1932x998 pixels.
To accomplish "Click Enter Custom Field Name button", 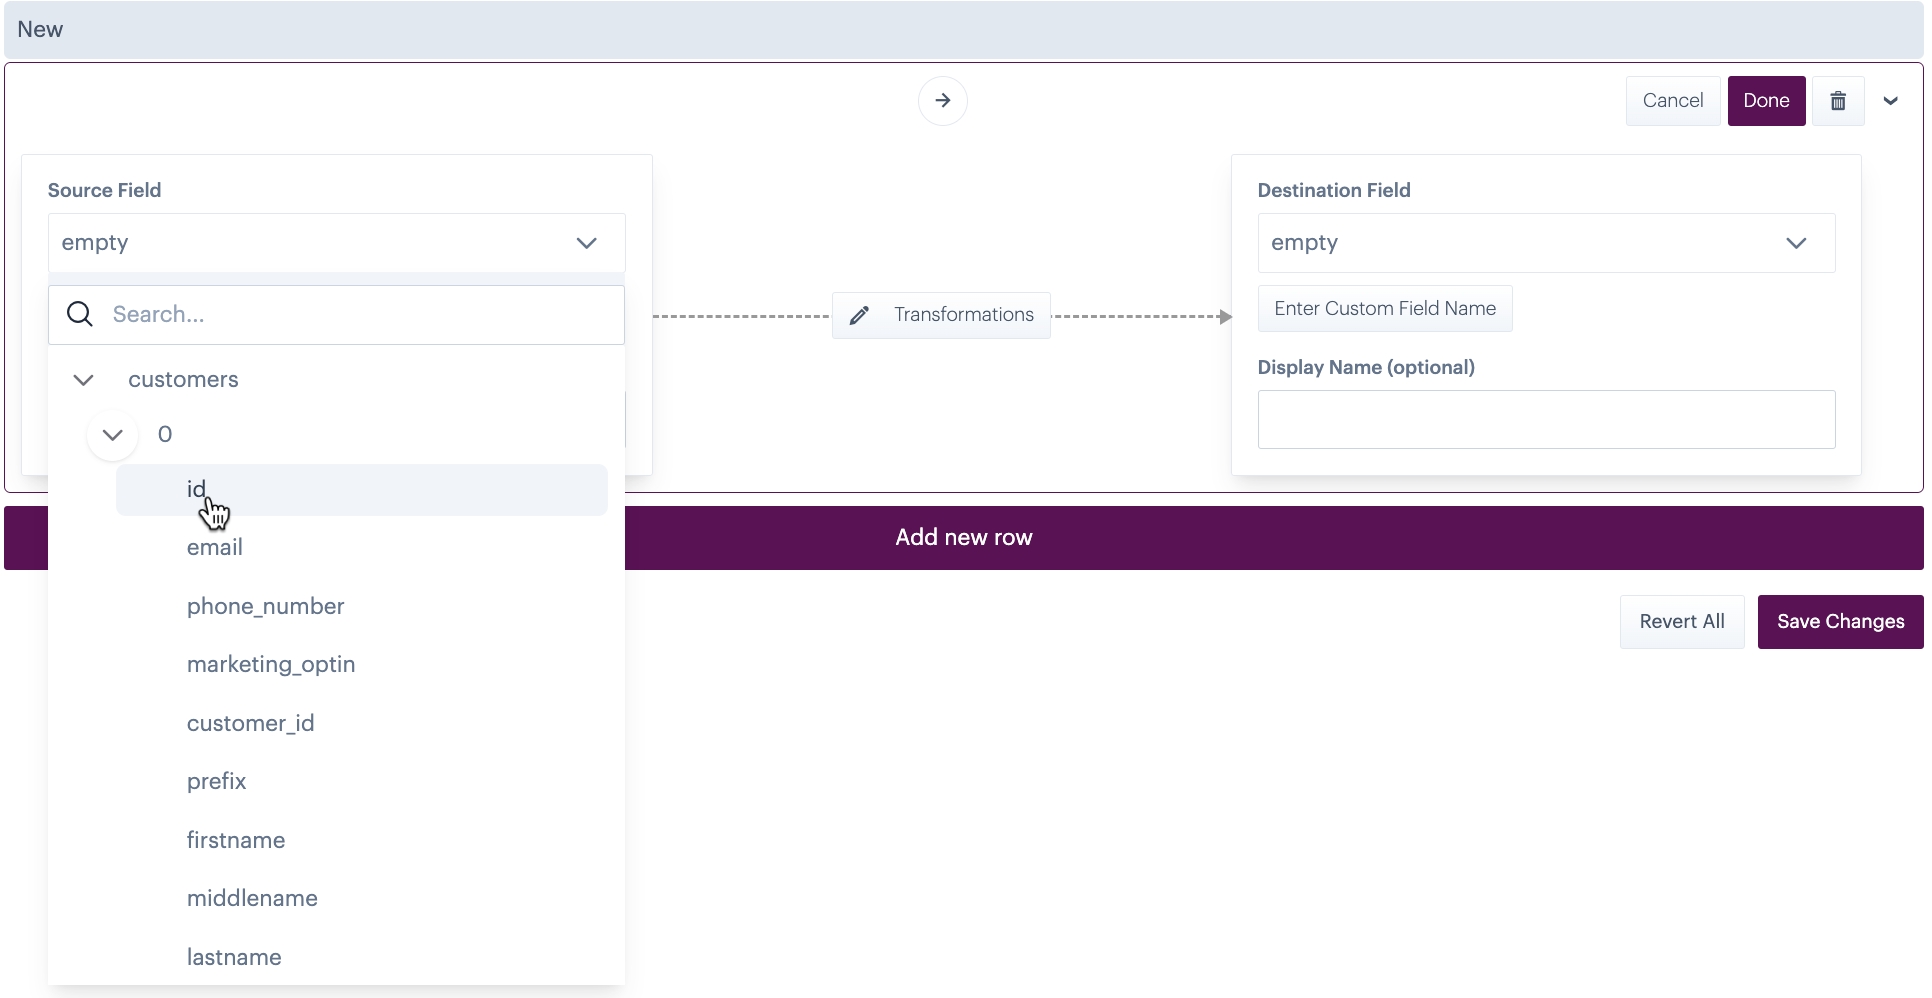I will click(1384, 309).
